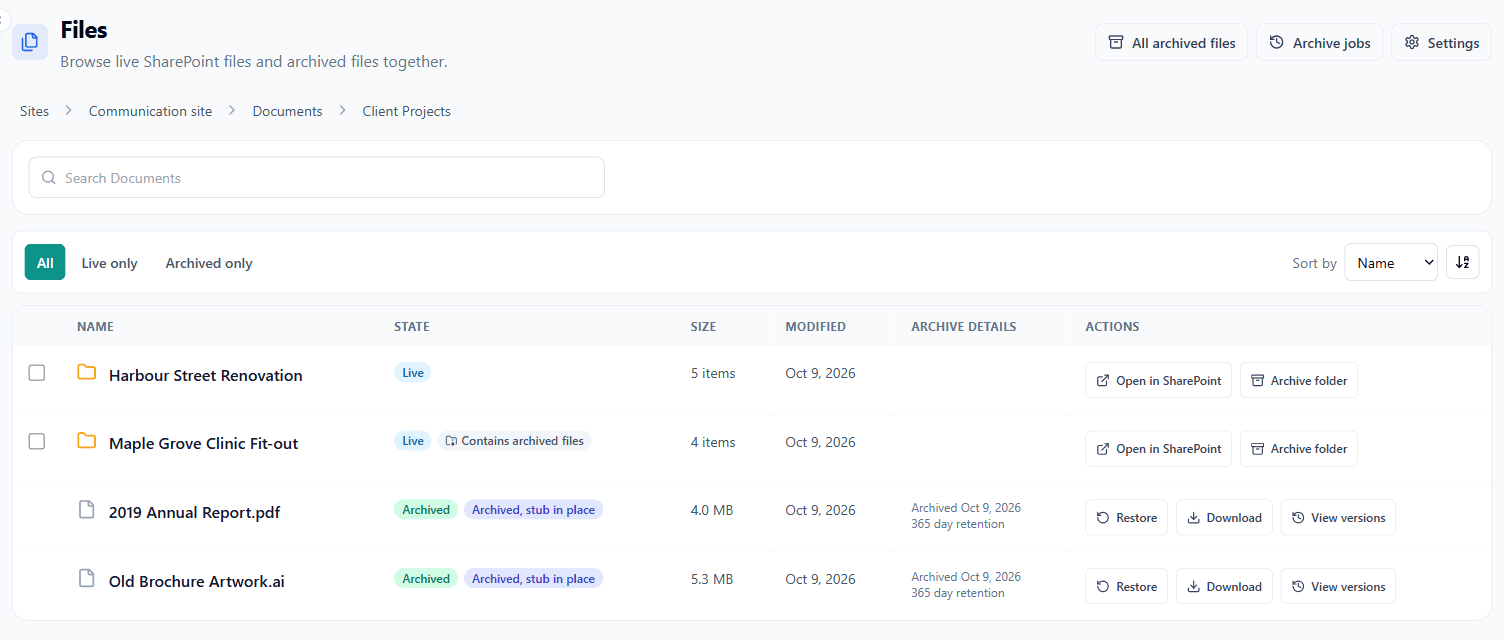Select 2019 Annual Report.pdf file name
Viewport: 1504px width, 640px height.
194,513
